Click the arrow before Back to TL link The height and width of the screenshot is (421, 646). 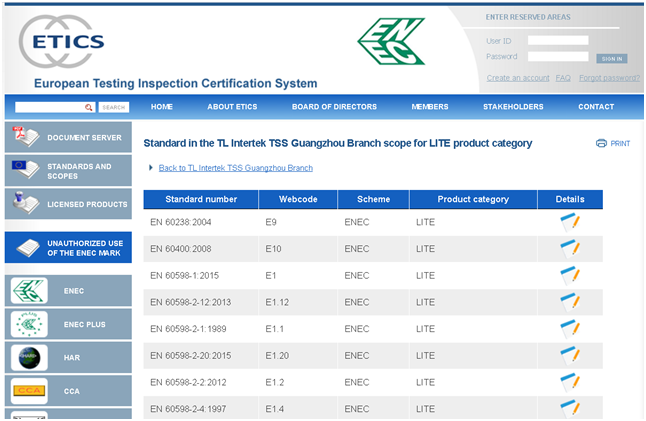pyautogui.click(x=151, y=168)
